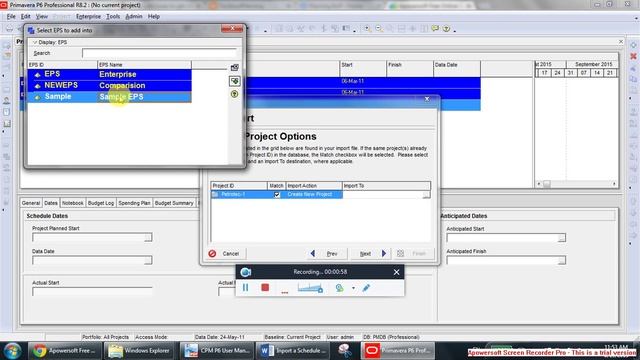
Task: Open Anticipated Start date picker
Action: point(562,238)
